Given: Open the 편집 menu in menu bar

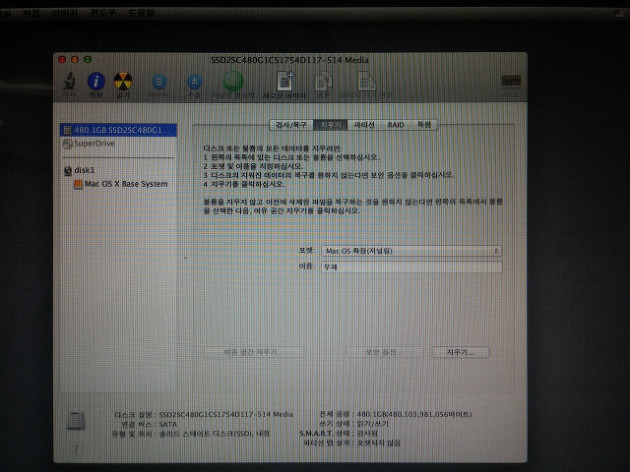Looking at the screenshot, I should (x=31, y=13).
